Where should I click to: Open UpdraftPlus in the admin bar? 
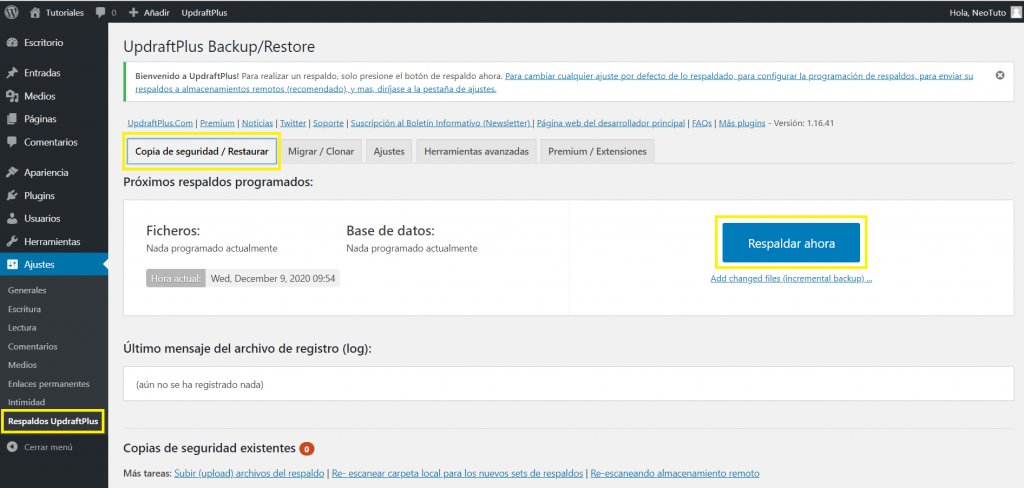coord(204,12)
